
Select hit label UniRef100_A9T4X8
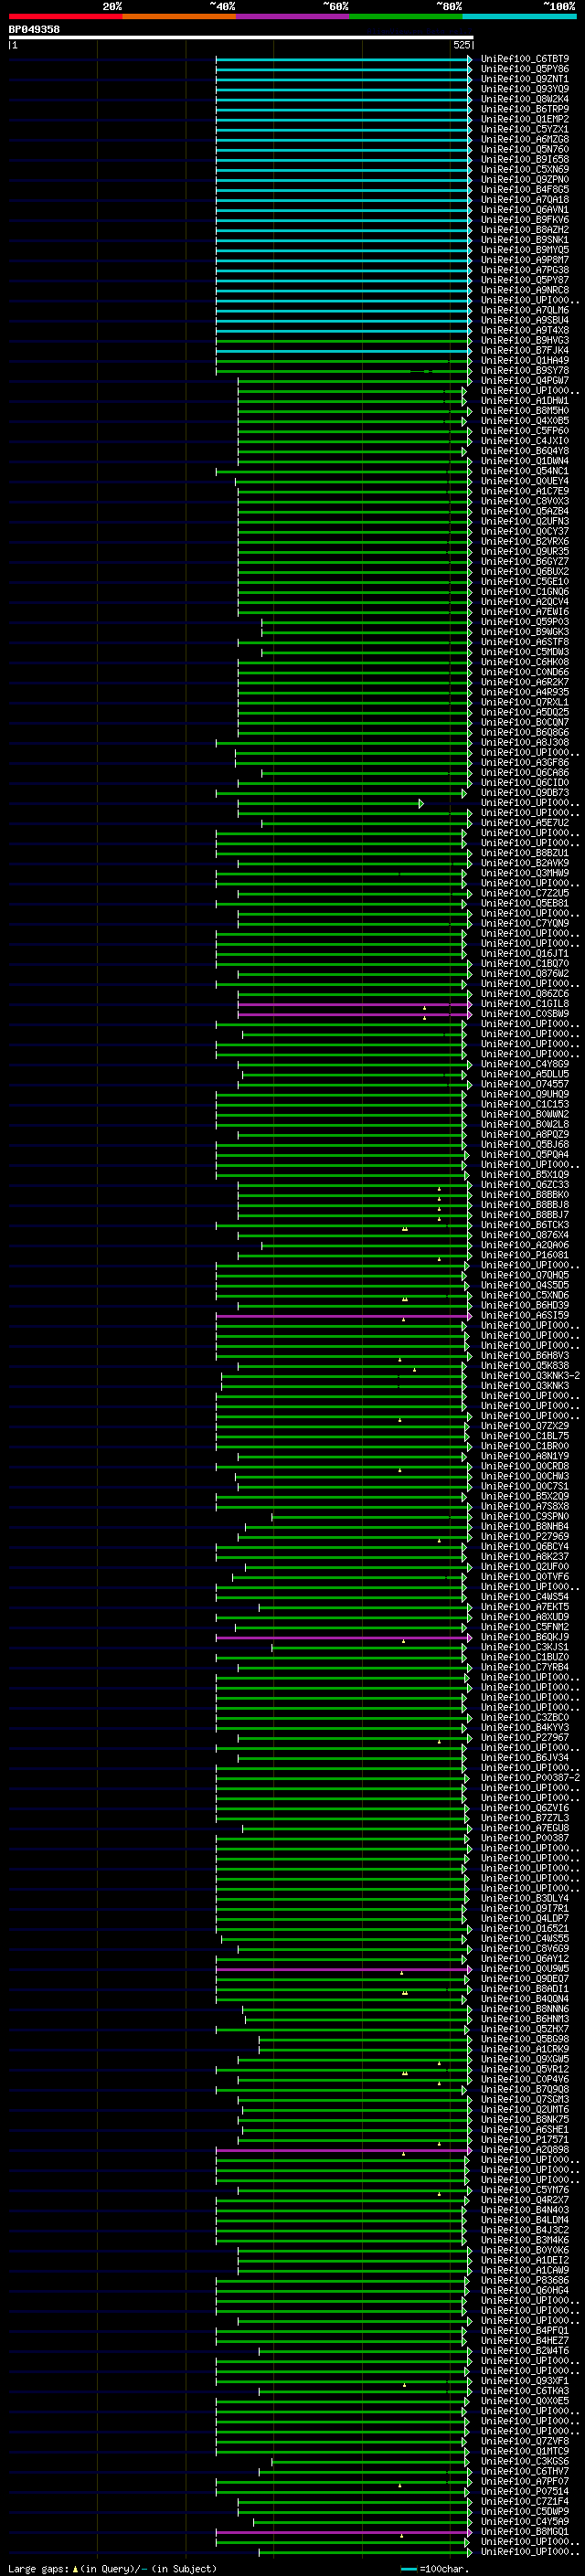(525, 330)
